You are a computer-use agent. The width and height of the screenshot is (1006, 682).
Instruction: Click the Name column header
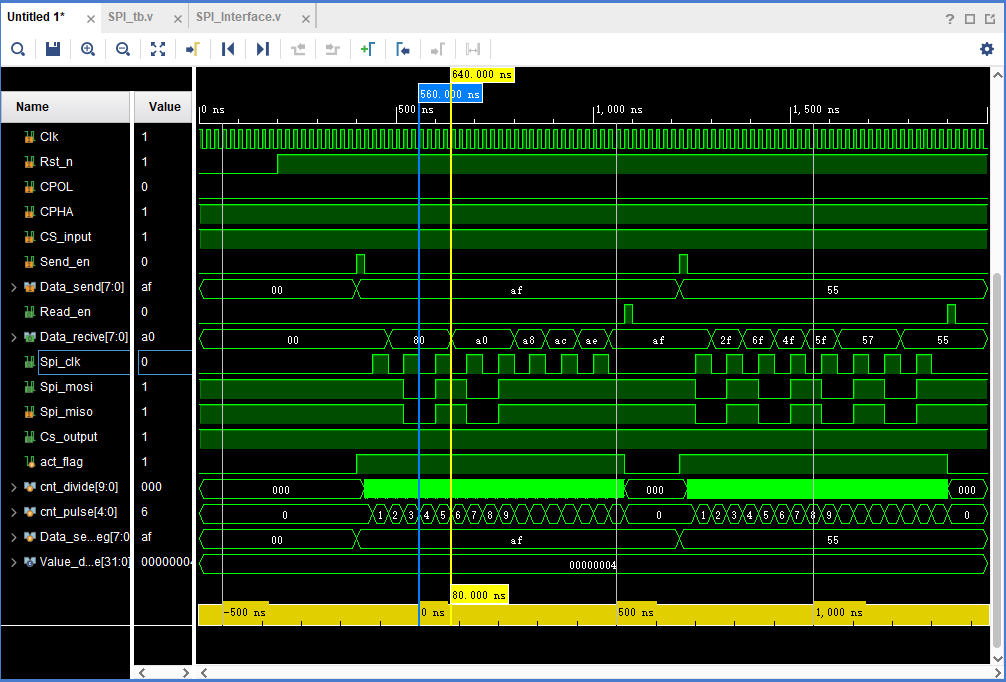65,107
